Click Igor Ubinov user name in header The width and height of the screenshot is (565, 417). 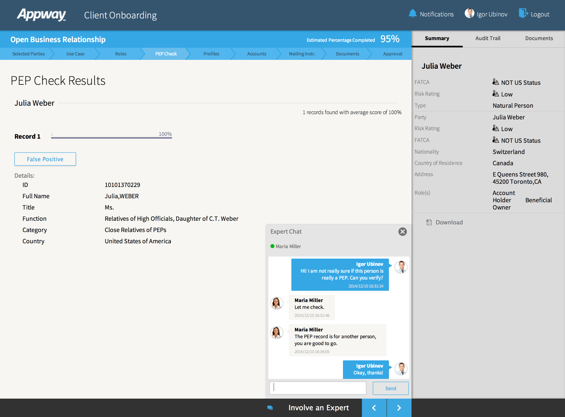click(492, 14)
